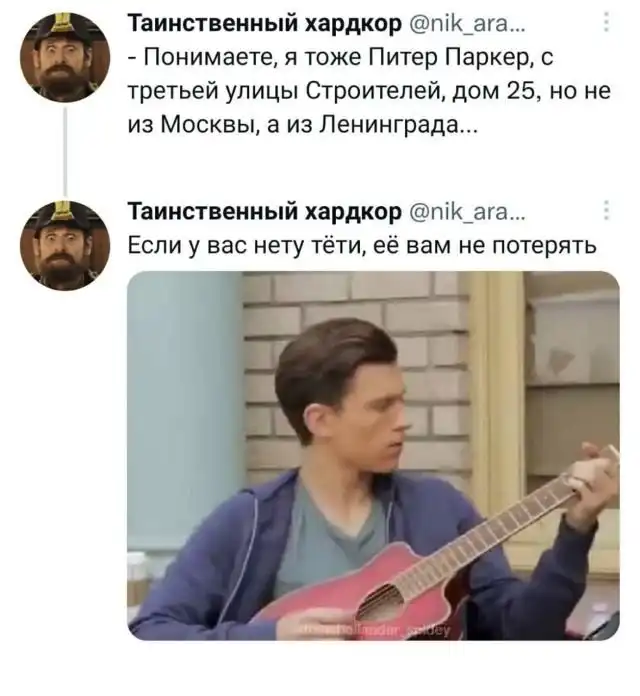This screenshot has height=696, width=640.
Task: Open the guitar player video thumbnail
Action: click(373, 456)
